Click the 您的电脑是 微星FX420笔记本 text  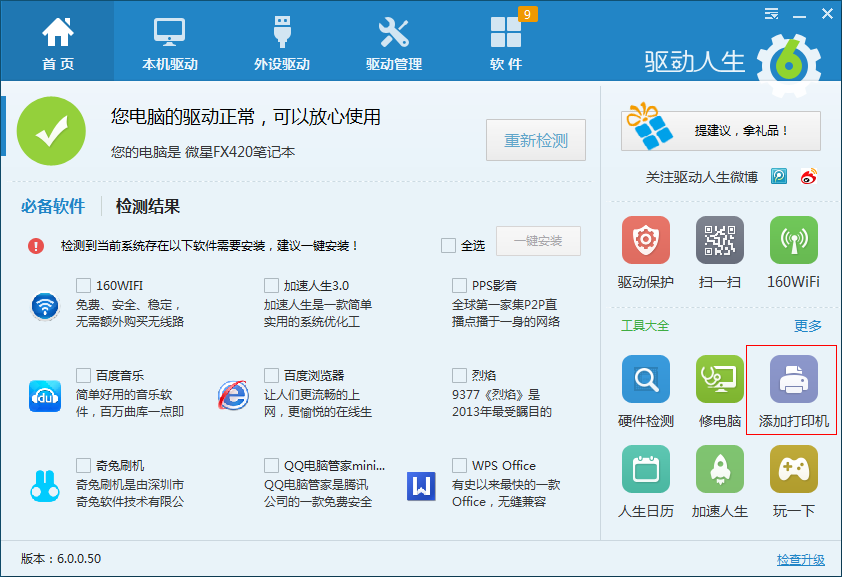coord(203,152)
